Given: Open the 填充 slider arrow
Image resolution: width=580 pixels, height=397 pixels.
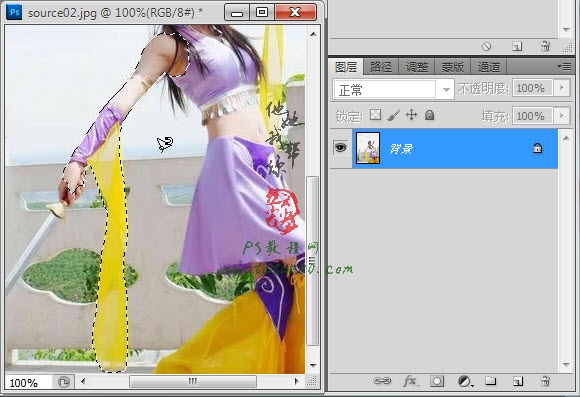Looking at the screenshot, I should pos(562,116).
